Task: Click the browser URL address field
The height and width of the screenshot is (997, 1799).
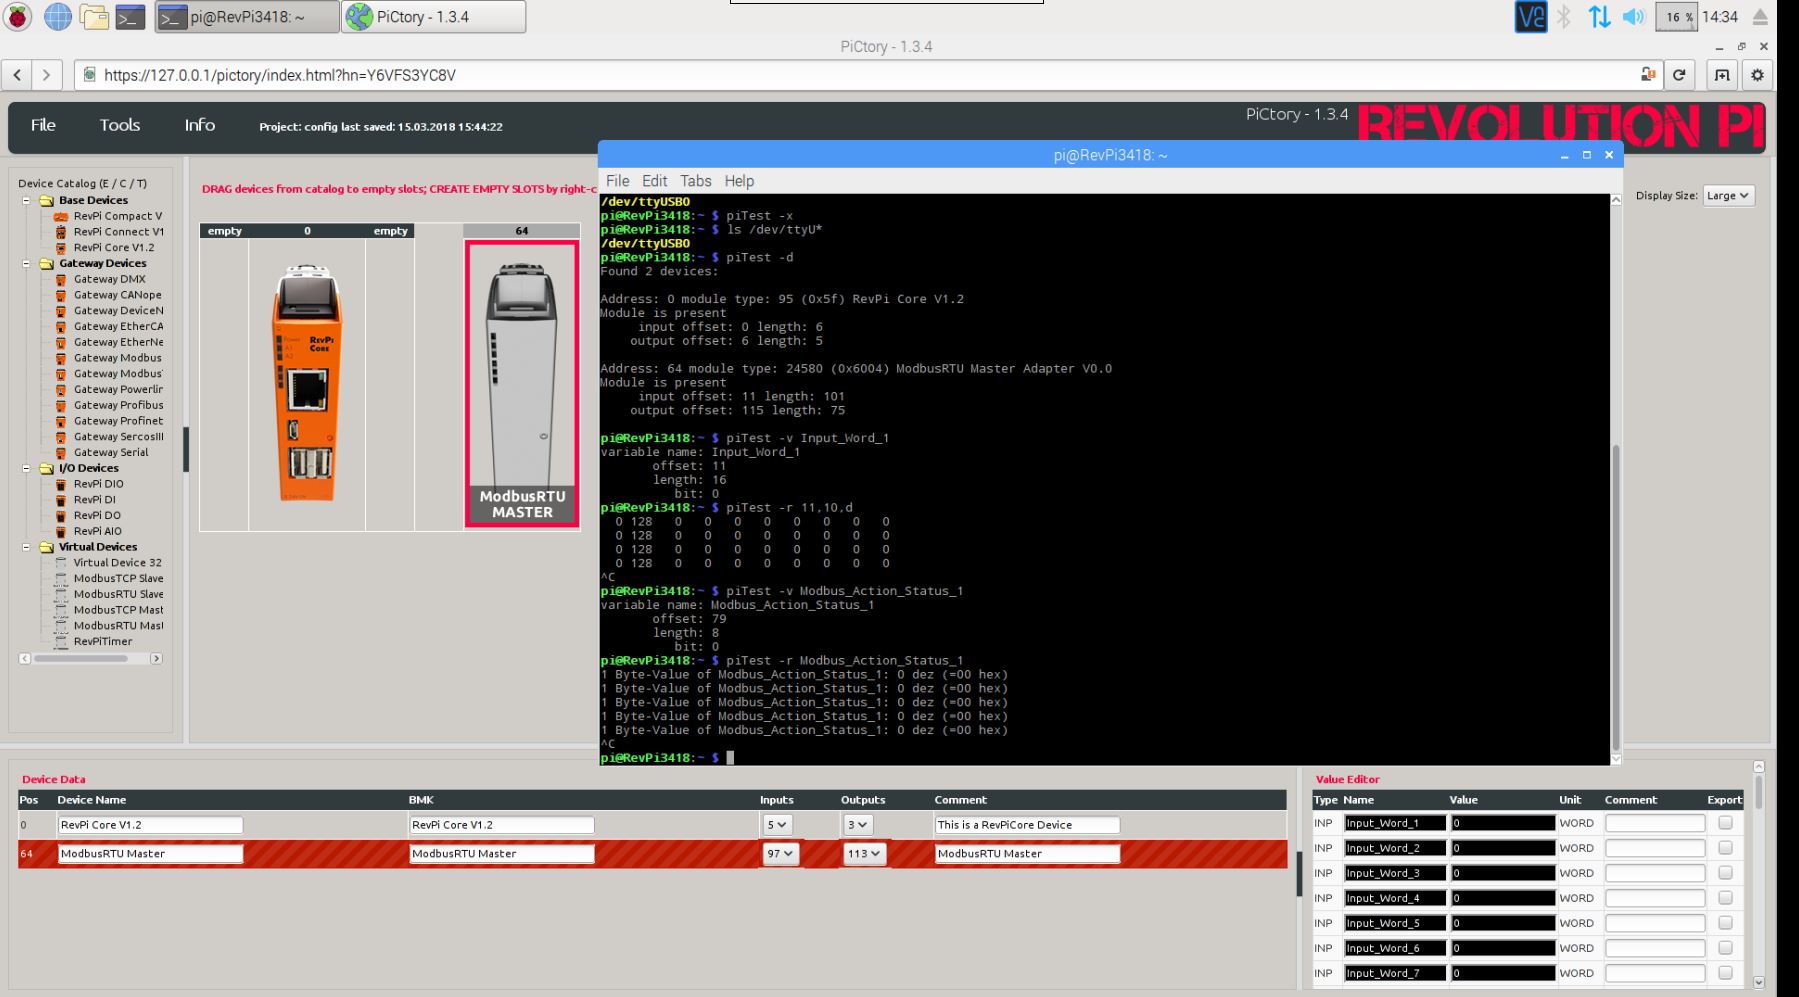Action: coord(866,75)
